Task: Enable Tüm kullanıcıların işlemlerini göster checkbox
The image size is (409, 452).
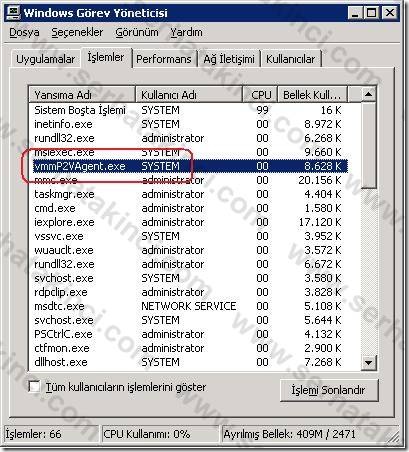Action: coord(34,387)
